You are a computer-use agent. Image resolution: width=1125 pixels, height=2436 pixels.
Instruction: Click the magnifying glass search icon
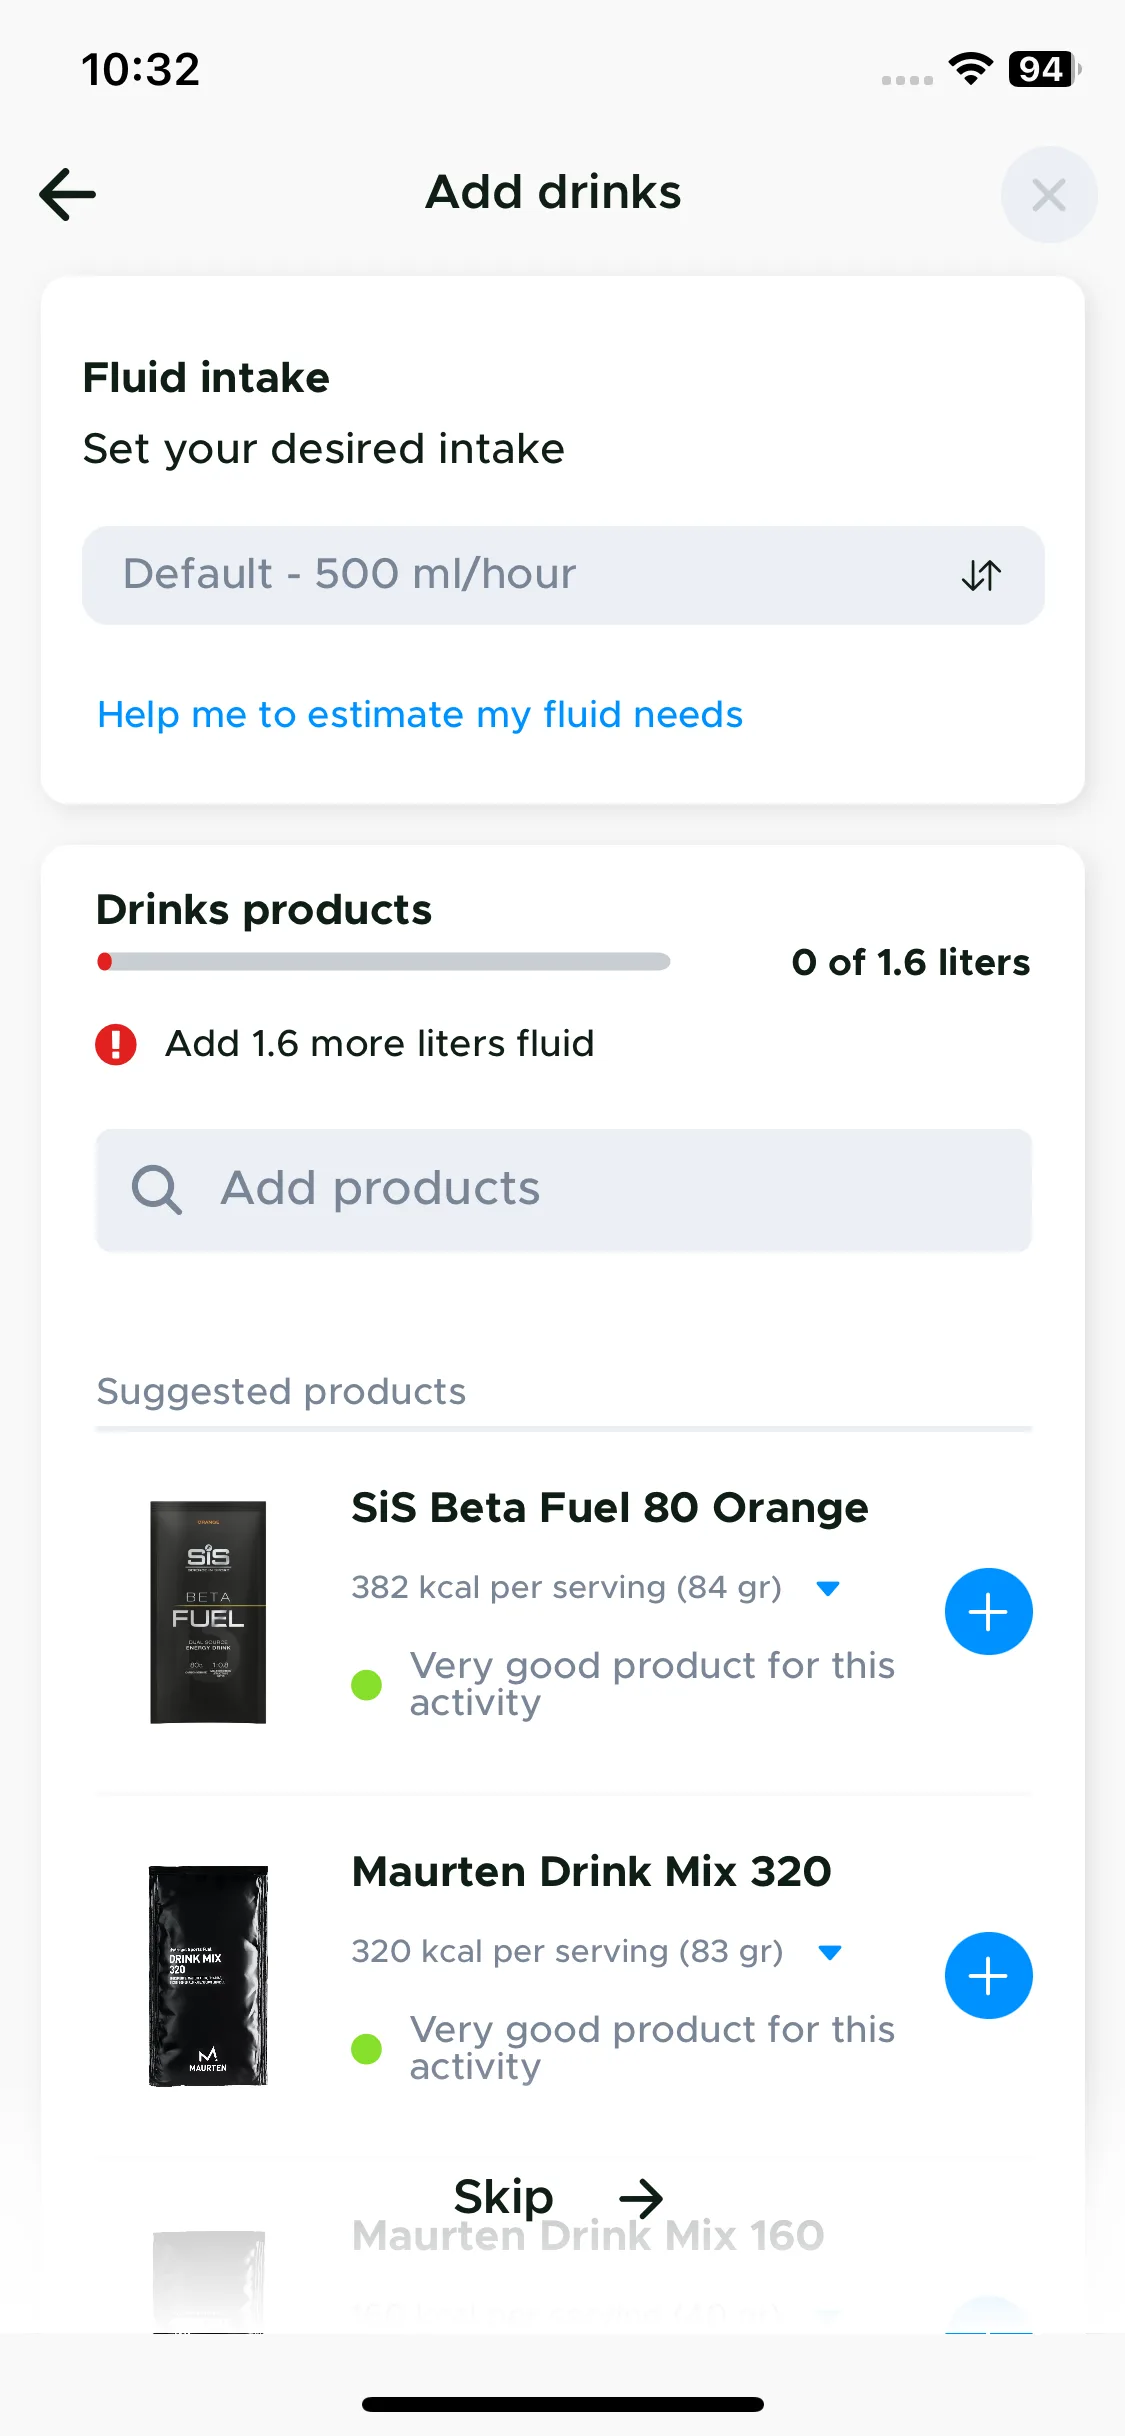click(x=157, y=1189)
